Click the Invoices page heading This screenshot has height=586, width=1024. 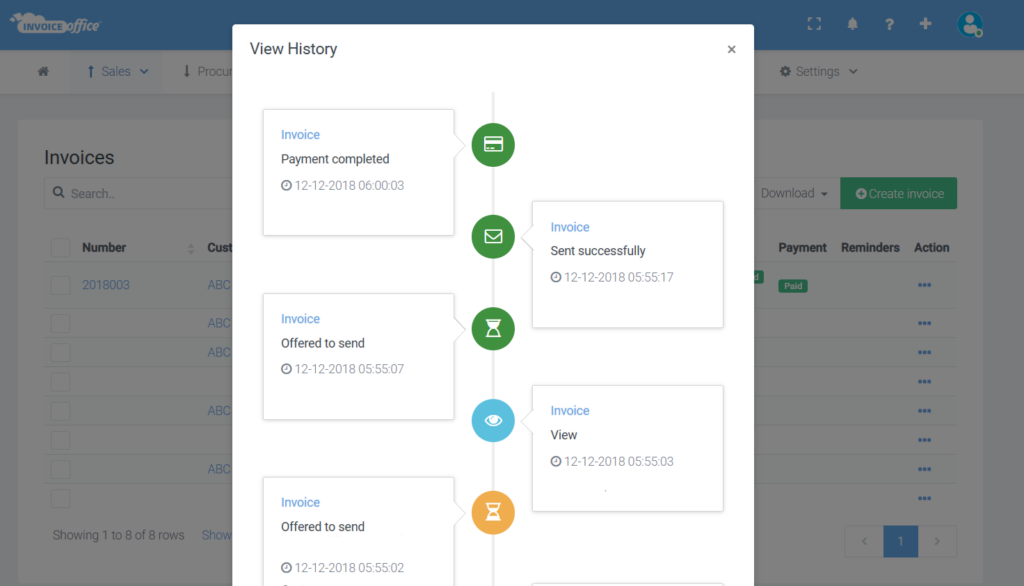79,157
